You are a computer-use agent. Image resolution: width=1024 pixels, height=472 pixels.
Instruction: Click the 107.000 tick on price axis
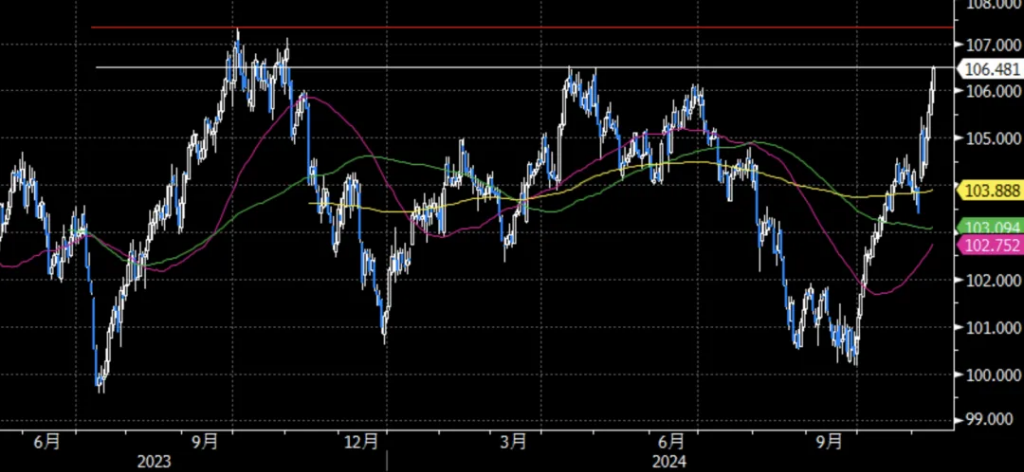pos(988,45)
